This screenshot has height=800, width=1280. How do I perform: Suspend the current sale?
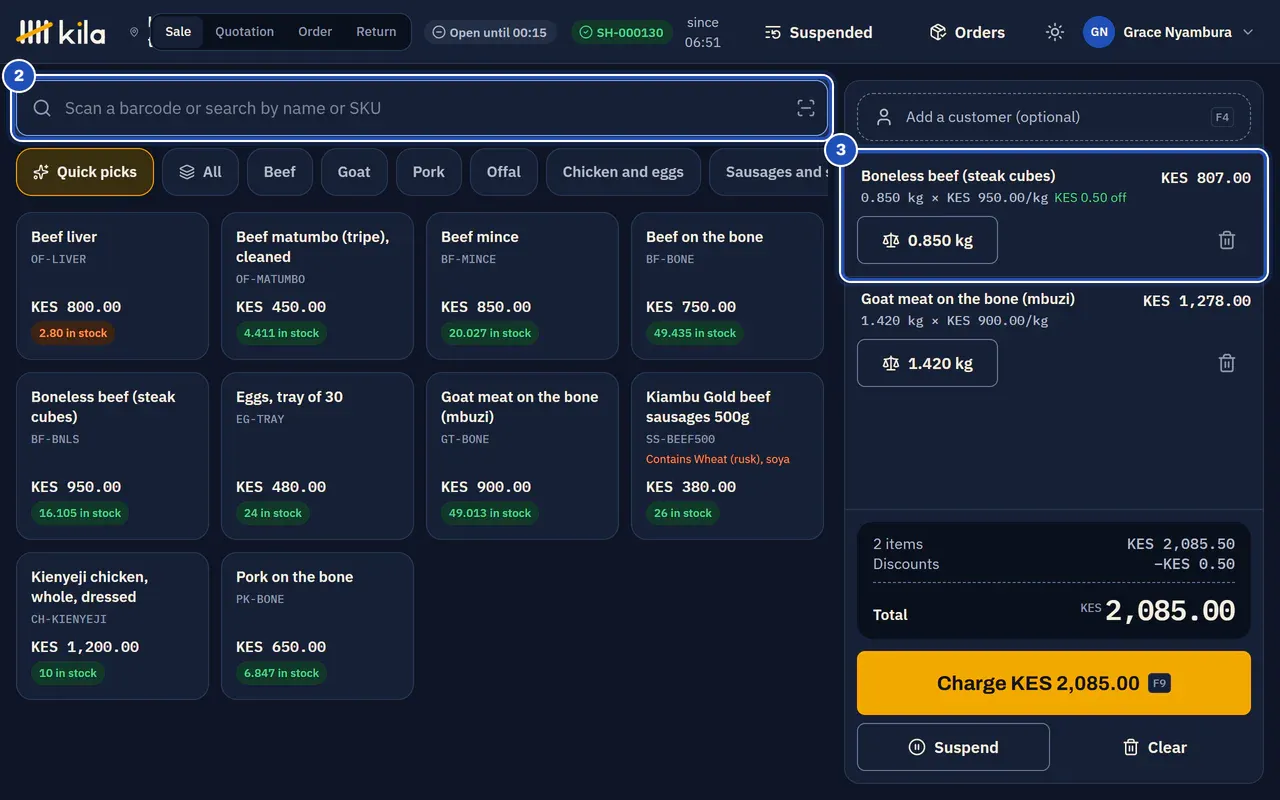tap(953, 747)
